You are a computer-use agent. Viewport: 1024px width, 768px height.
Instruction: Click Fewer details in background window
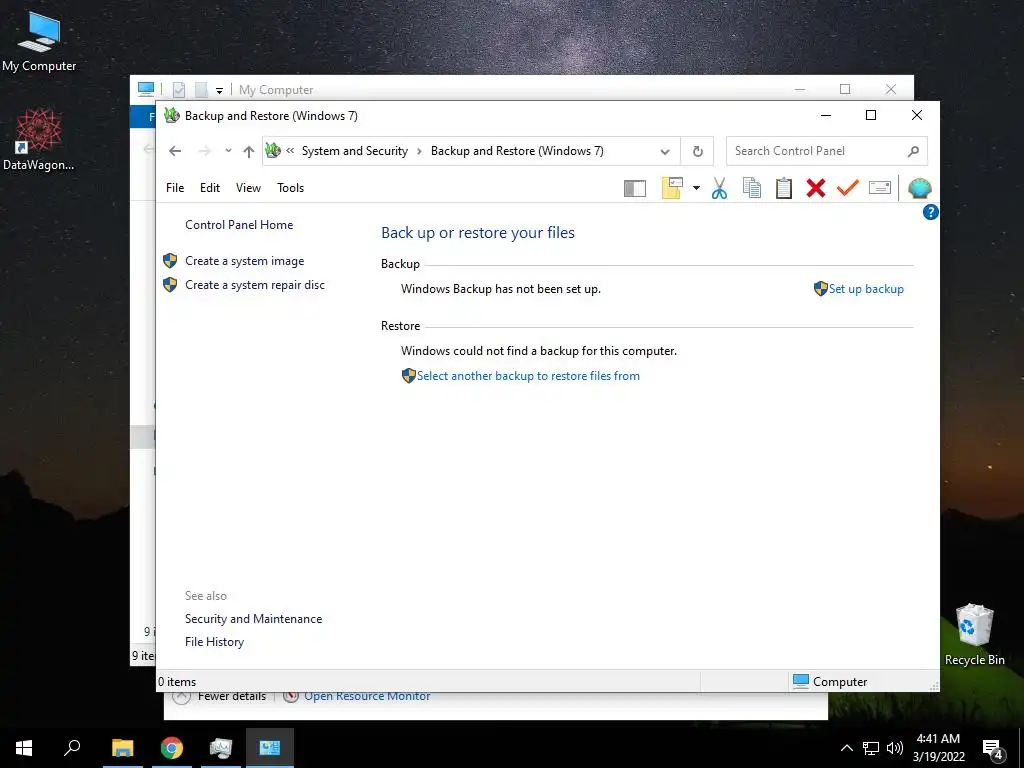point(232,697)
